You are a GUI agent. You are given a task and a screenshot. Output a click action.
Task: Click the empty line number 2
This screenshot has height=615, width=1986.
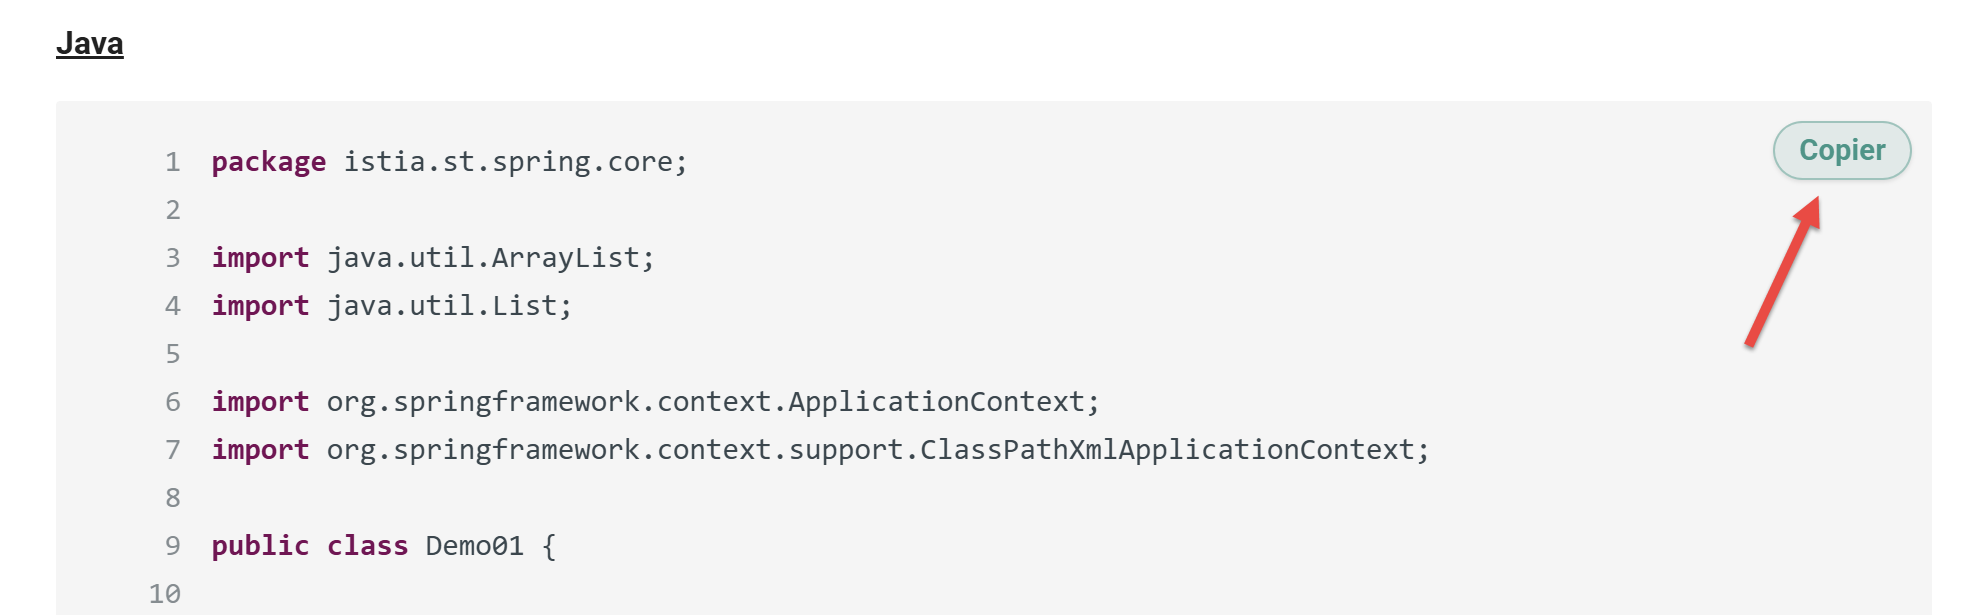(173, 210)
